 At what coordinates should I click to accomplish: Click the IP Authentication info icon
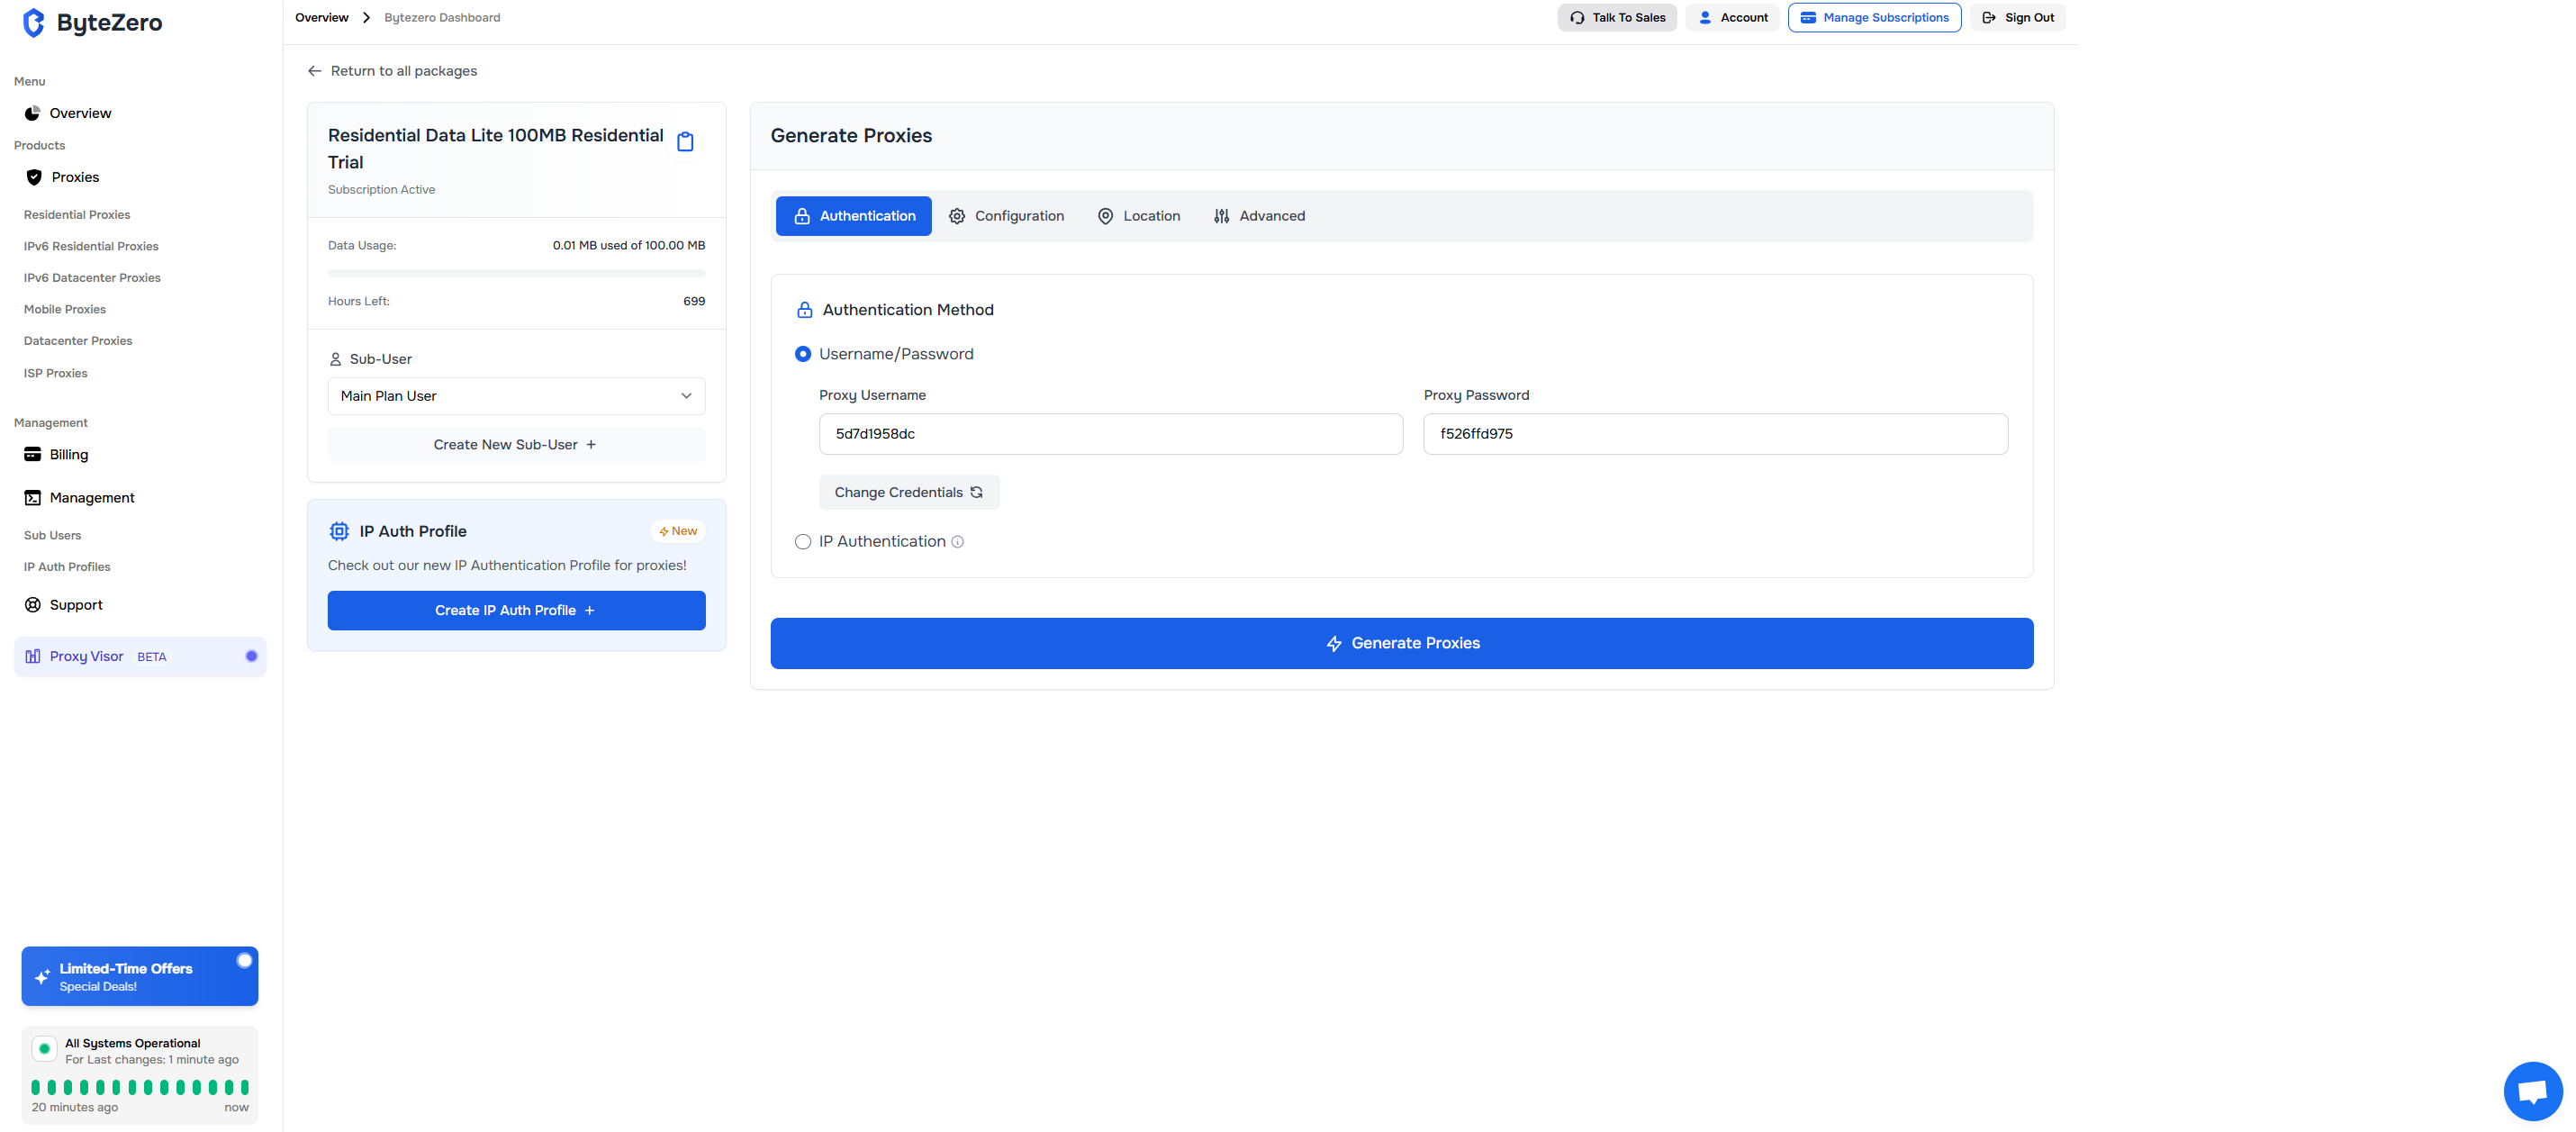(x=957, y=542)
